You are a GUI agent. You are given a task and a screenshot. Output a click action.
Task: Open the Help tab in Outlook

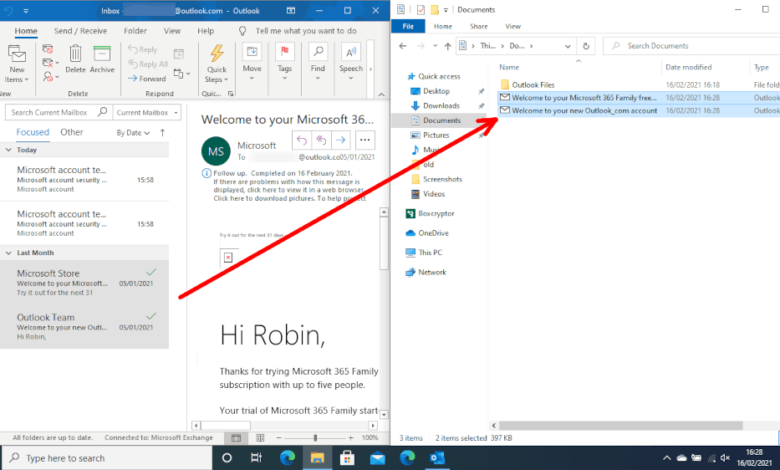pos(205,31)
